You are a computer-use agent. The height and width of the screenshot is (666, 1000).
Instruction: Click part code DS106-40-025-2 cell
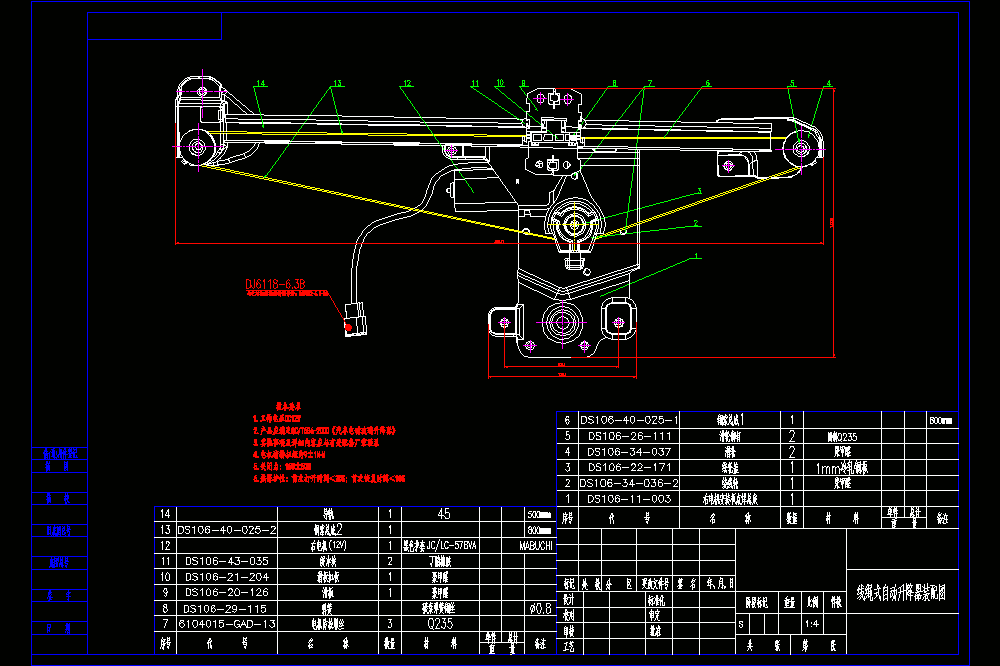click(227, 530)
